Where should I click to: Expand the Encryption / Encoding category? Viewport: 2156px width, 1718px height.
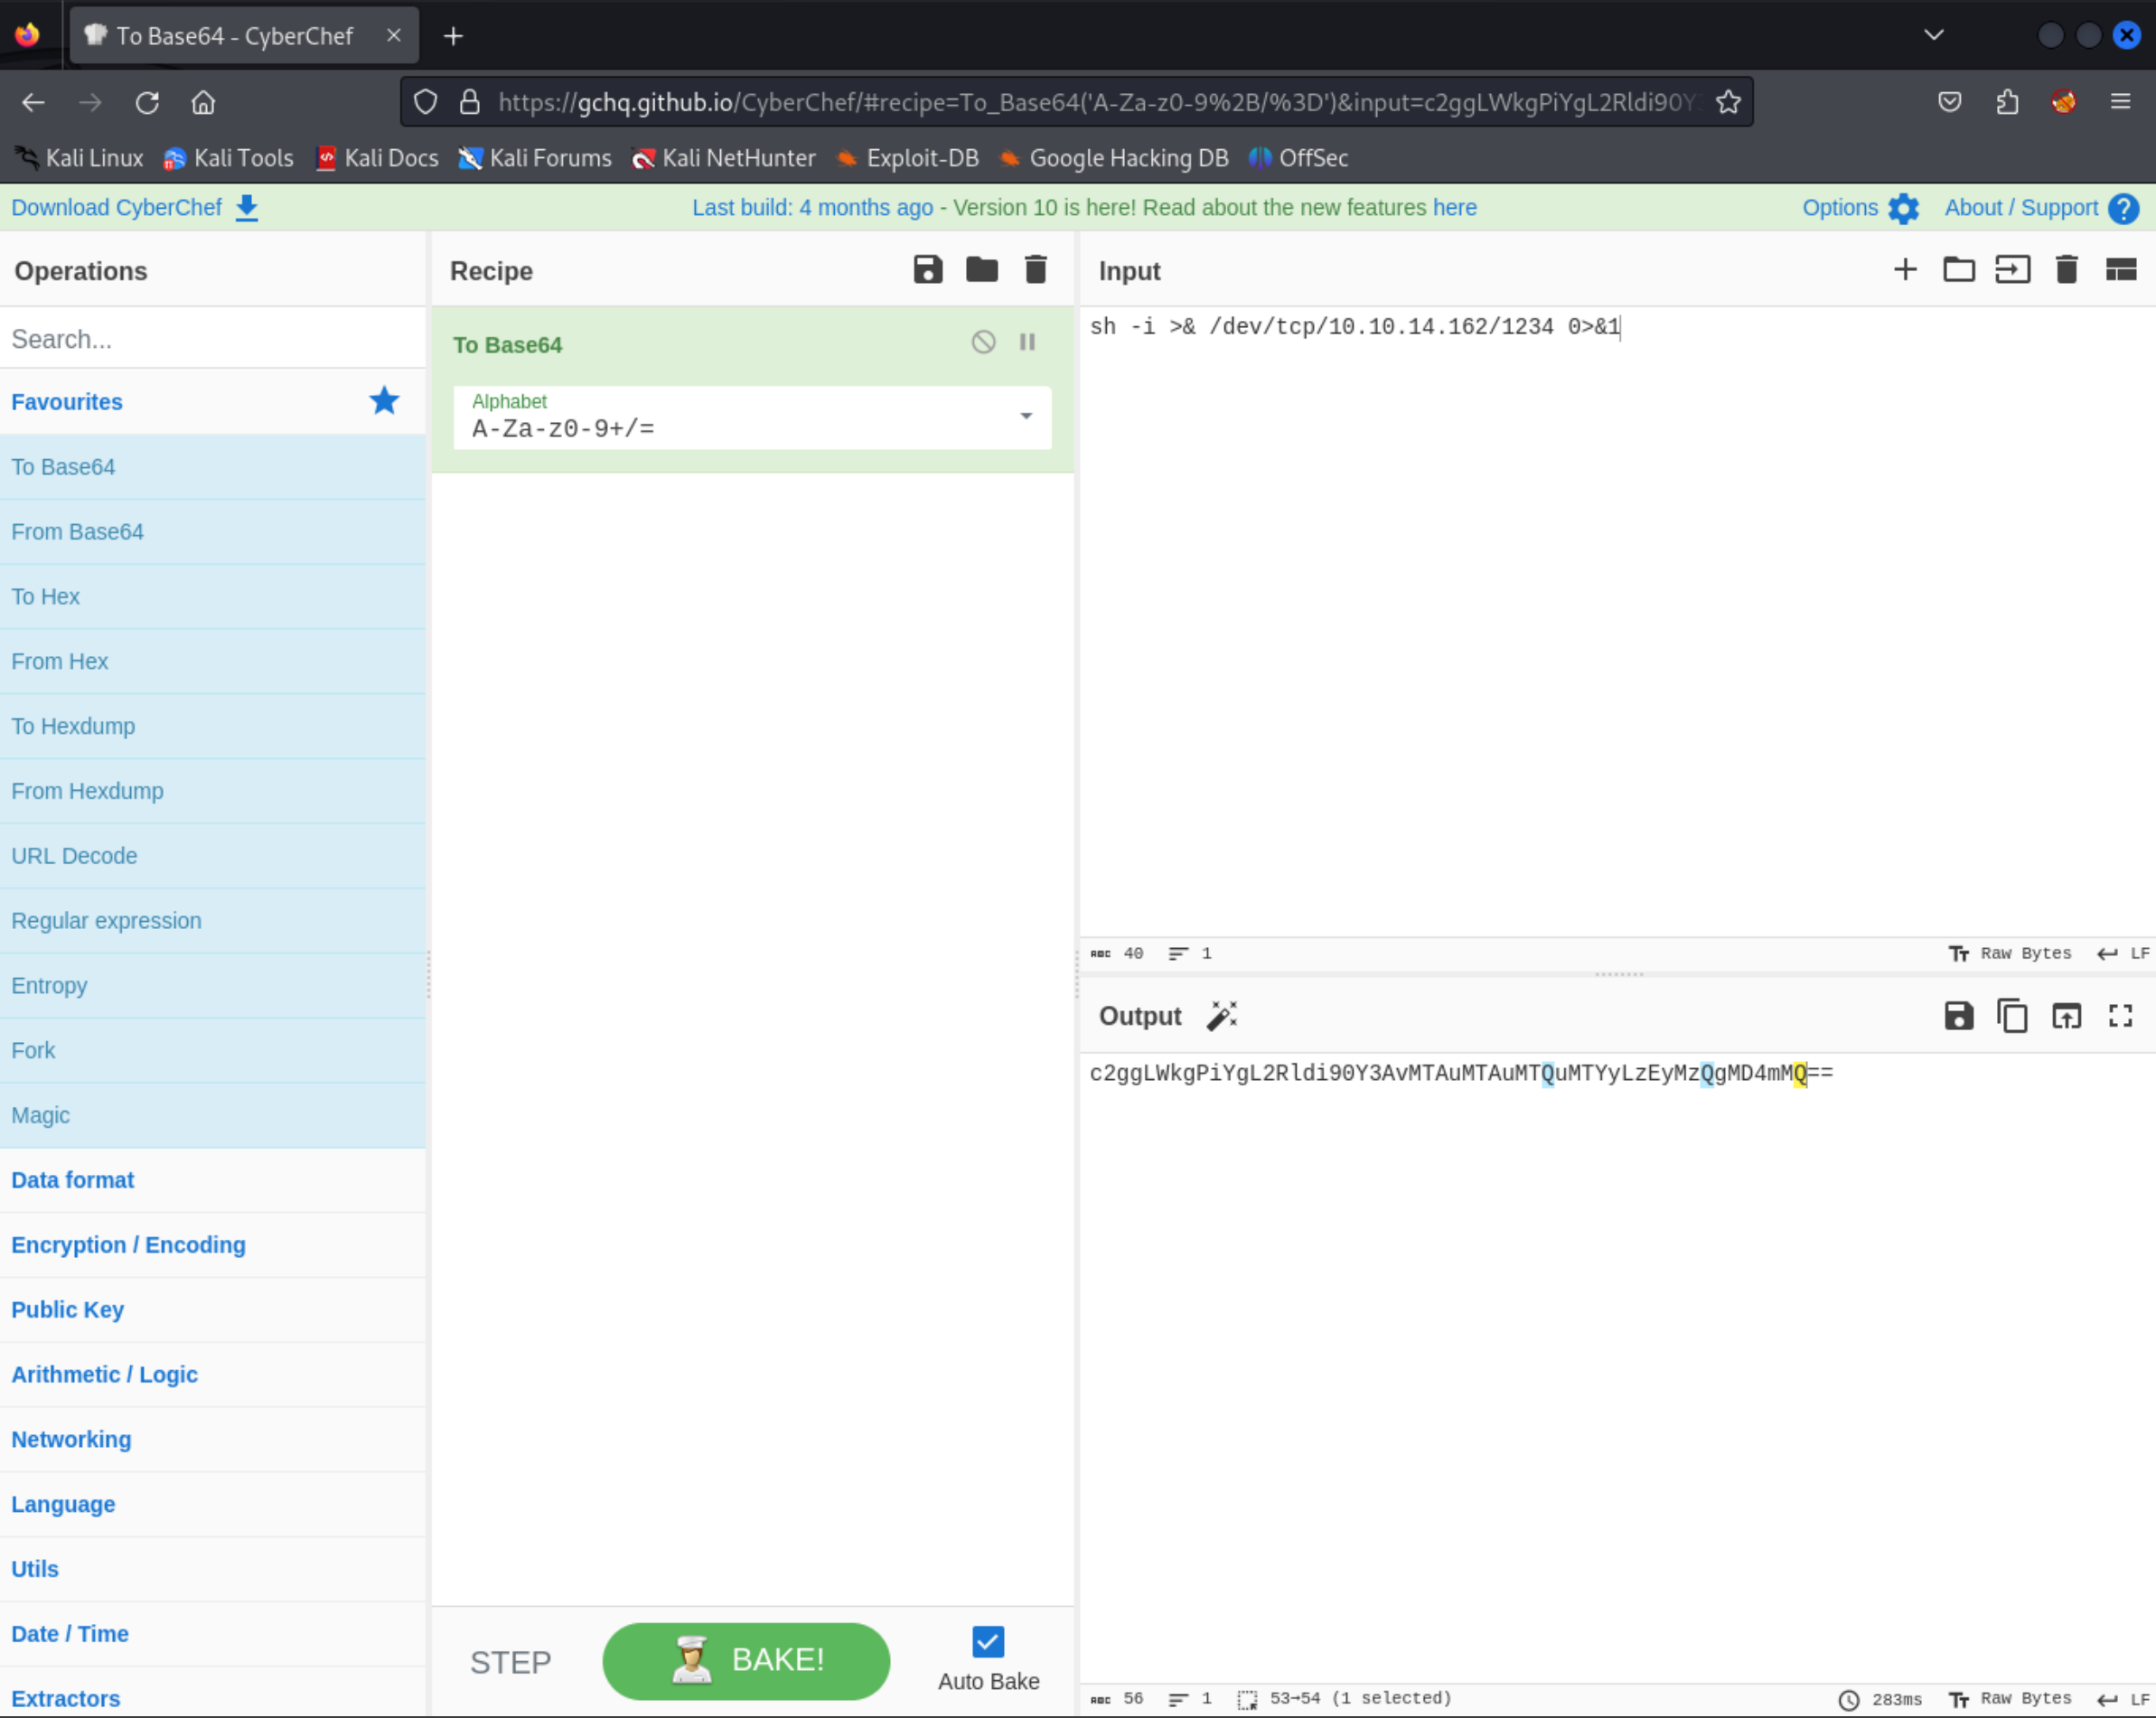128,1245
